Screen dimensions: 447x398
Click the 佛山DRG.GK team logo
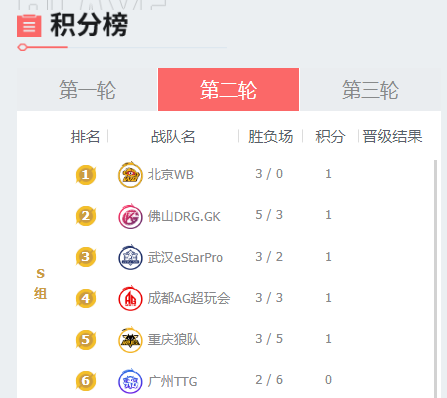130,216
